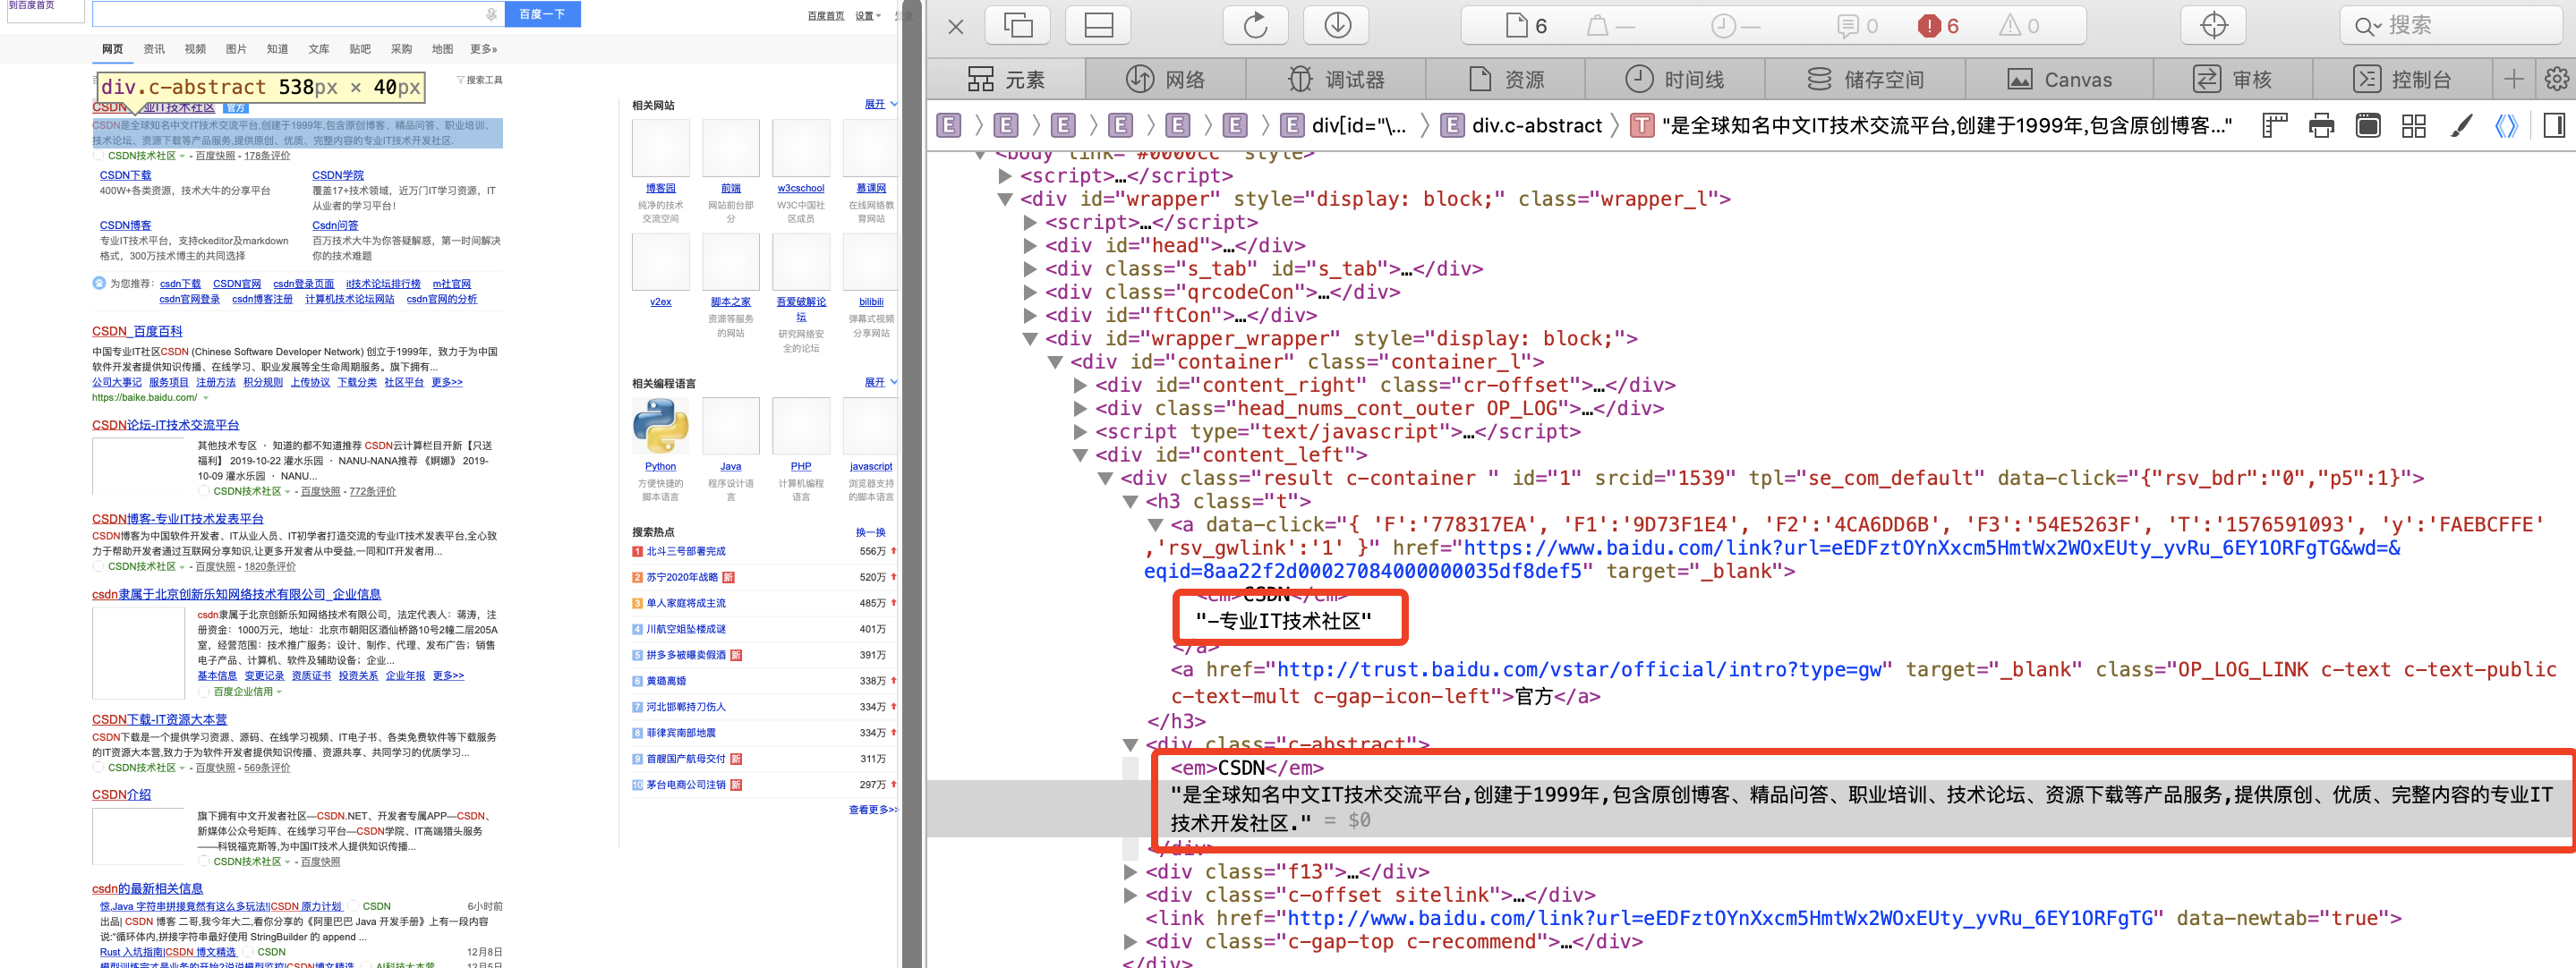Screen dimensions: 2576x968
Task: Close the Web Inspector panel
Action: (955, 27)
